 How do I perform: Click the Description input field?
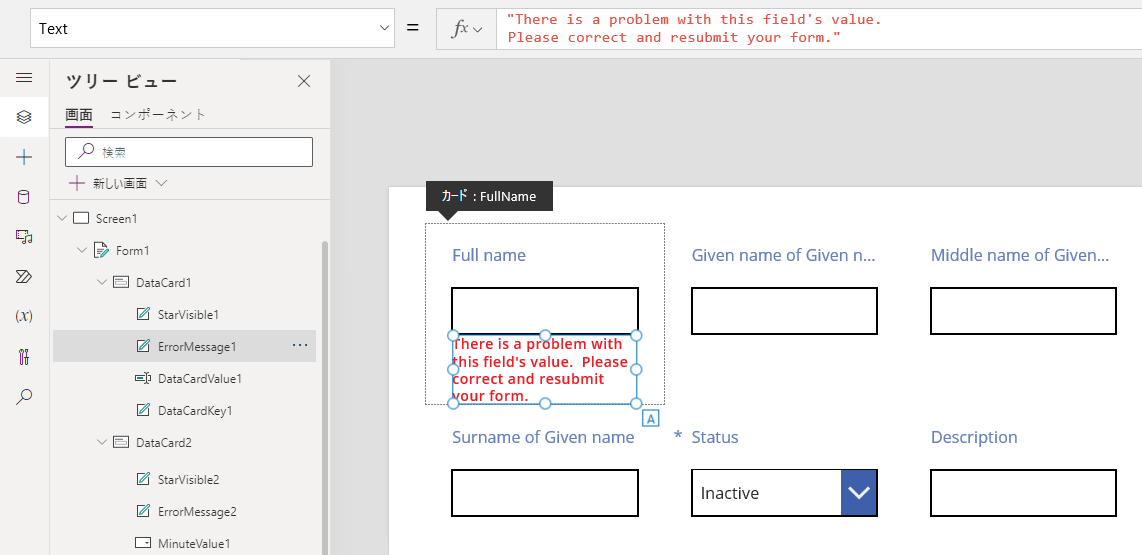(1023, 493)
